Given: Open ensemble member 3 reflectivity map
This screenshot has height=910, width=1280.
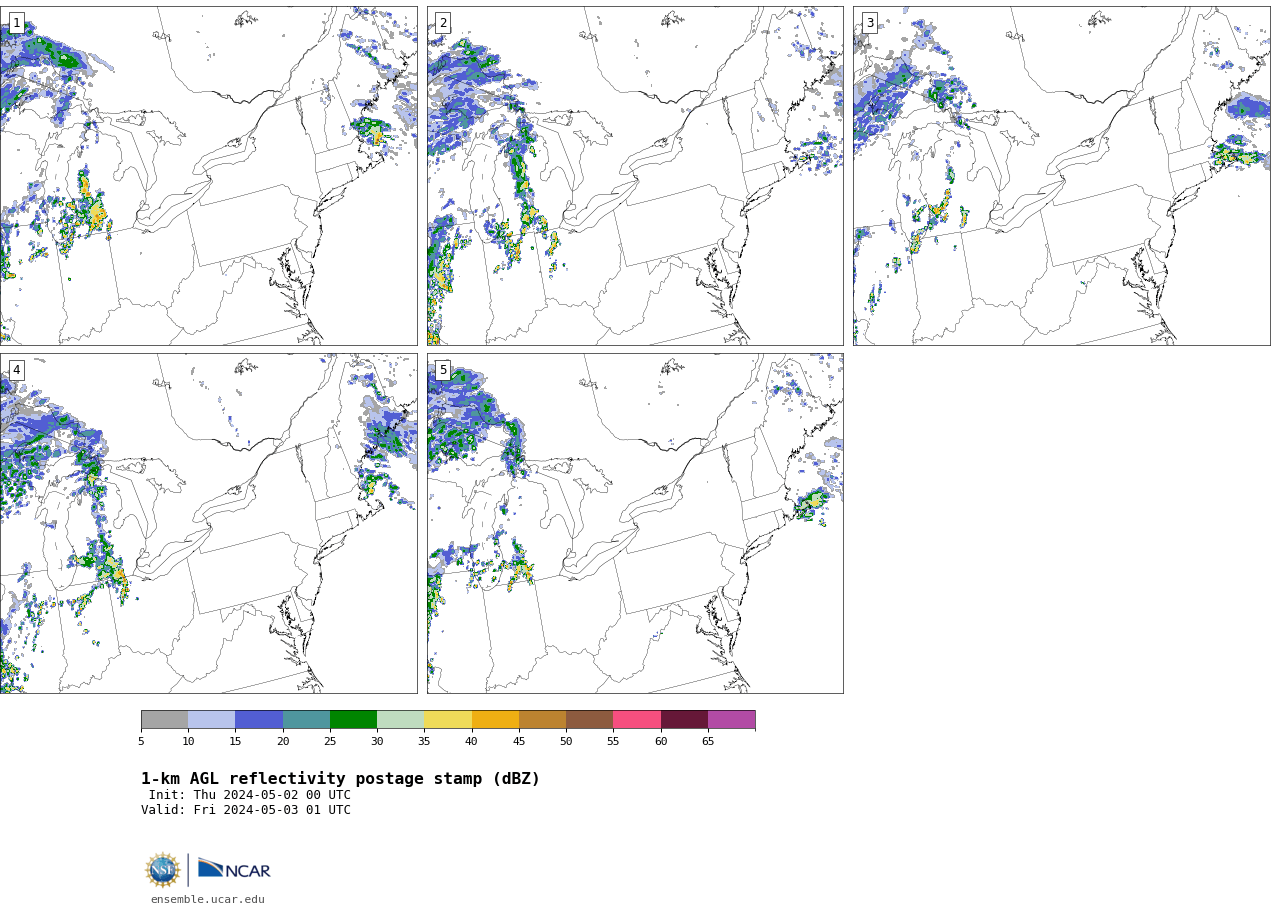Looking at the screenshot, I should 1061,176.
